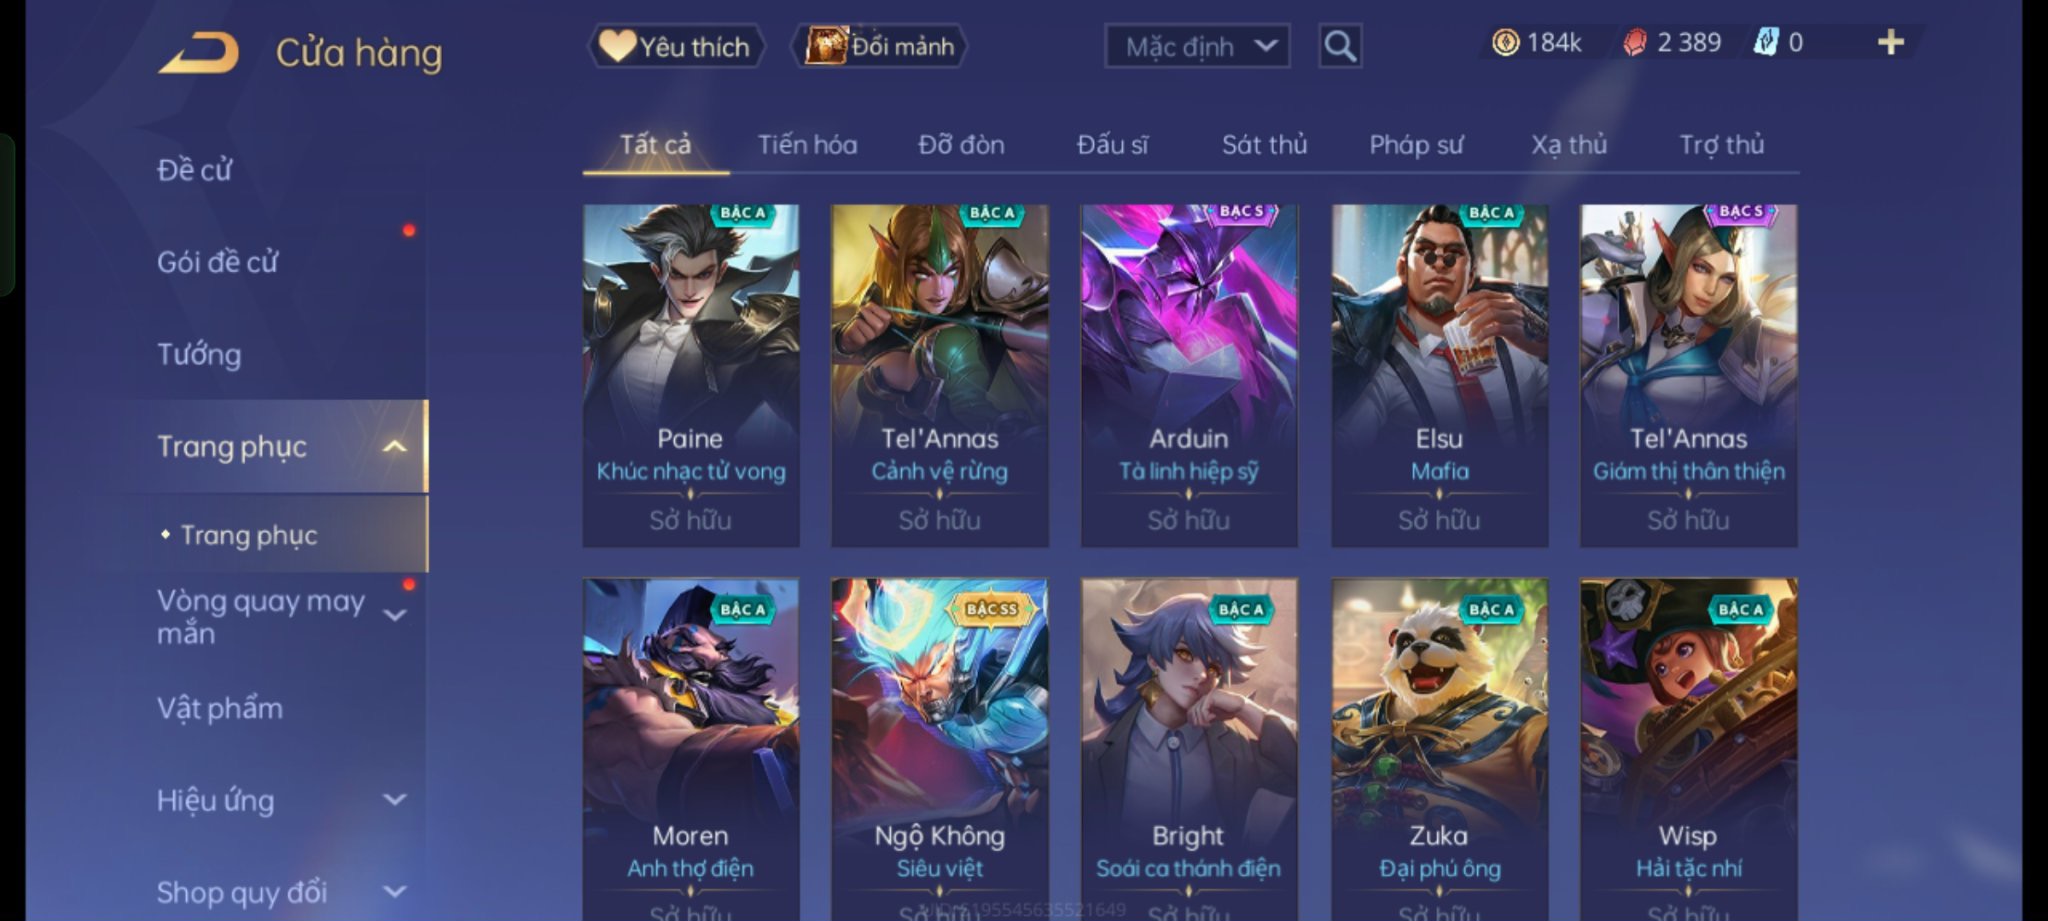
Task: Click the heart icon on Yêu thích
Action: [617, 45]
